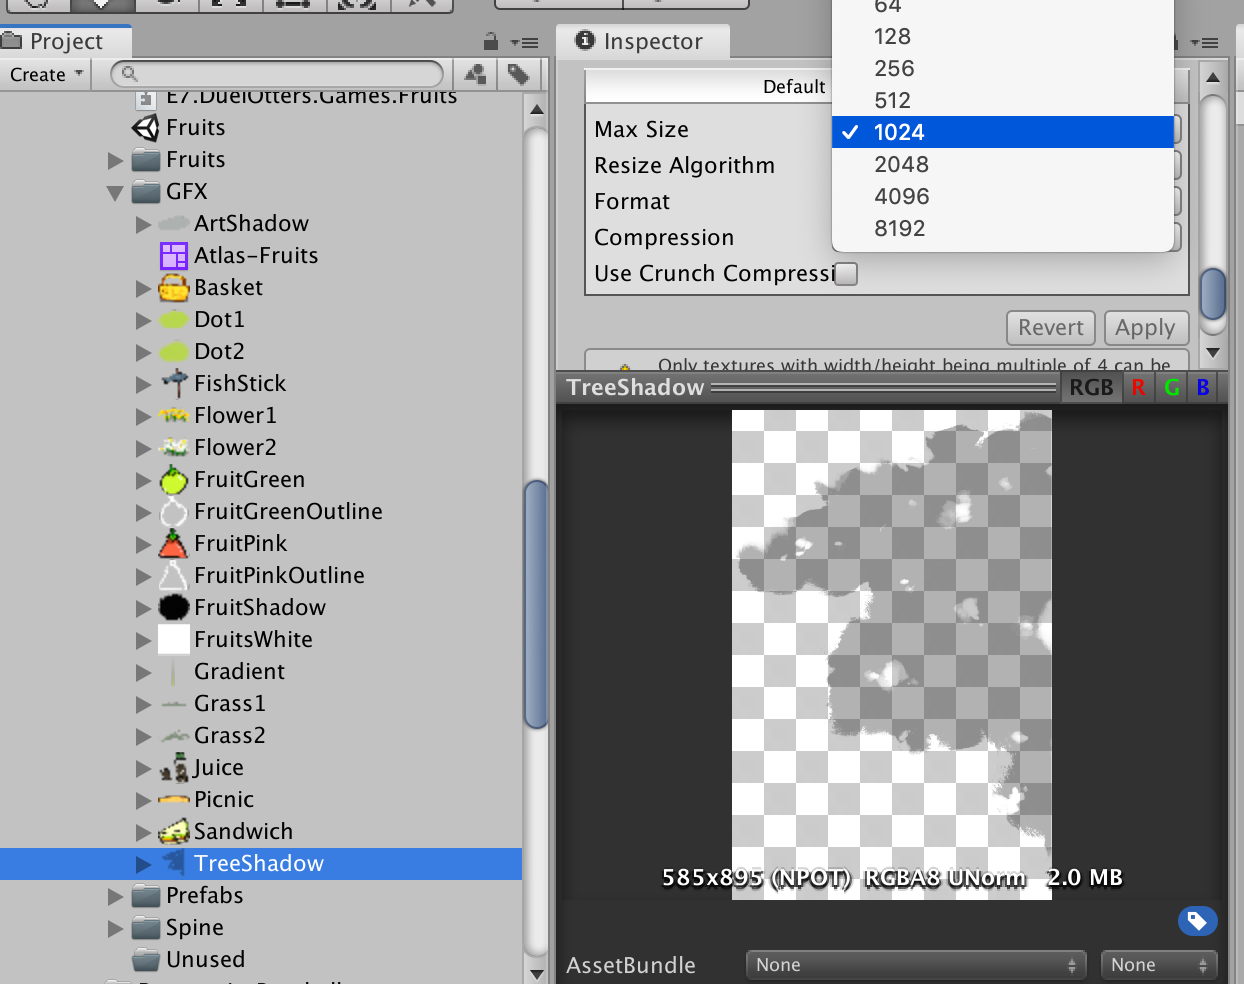Select the Gradient asset row
1244x984 pixels.
[x=261, y=672]
